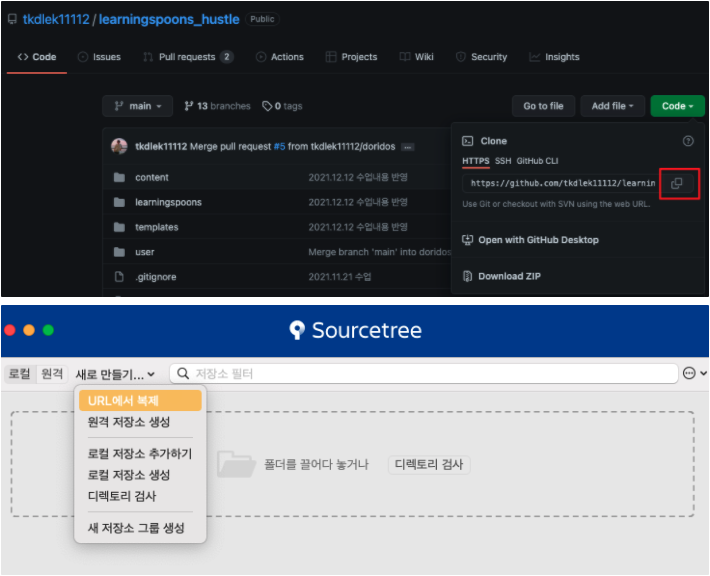This screenshot has width=710, height=576.
Task: Select the GitHub CLI clone tab
Action: (537, 161)
